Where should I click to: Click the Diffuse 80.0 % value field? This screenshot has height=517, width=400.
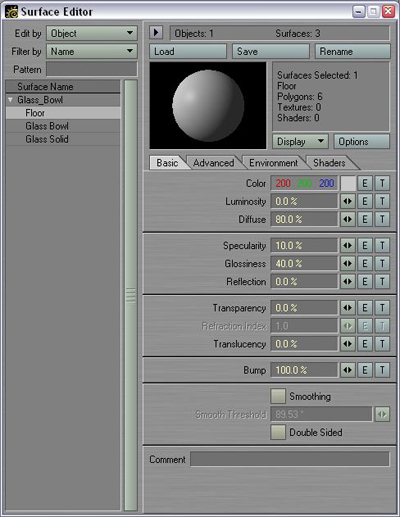pyautogui.click(x=304, y=219)
